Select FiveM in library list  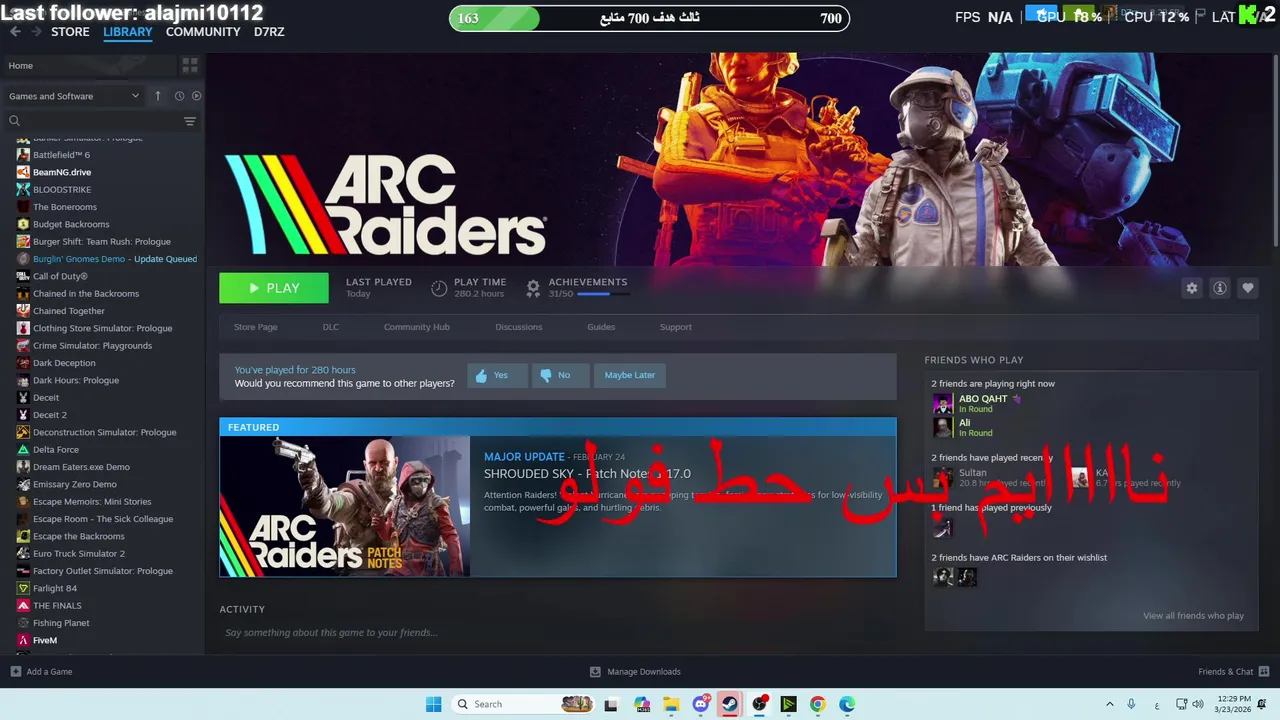(45, 640)
